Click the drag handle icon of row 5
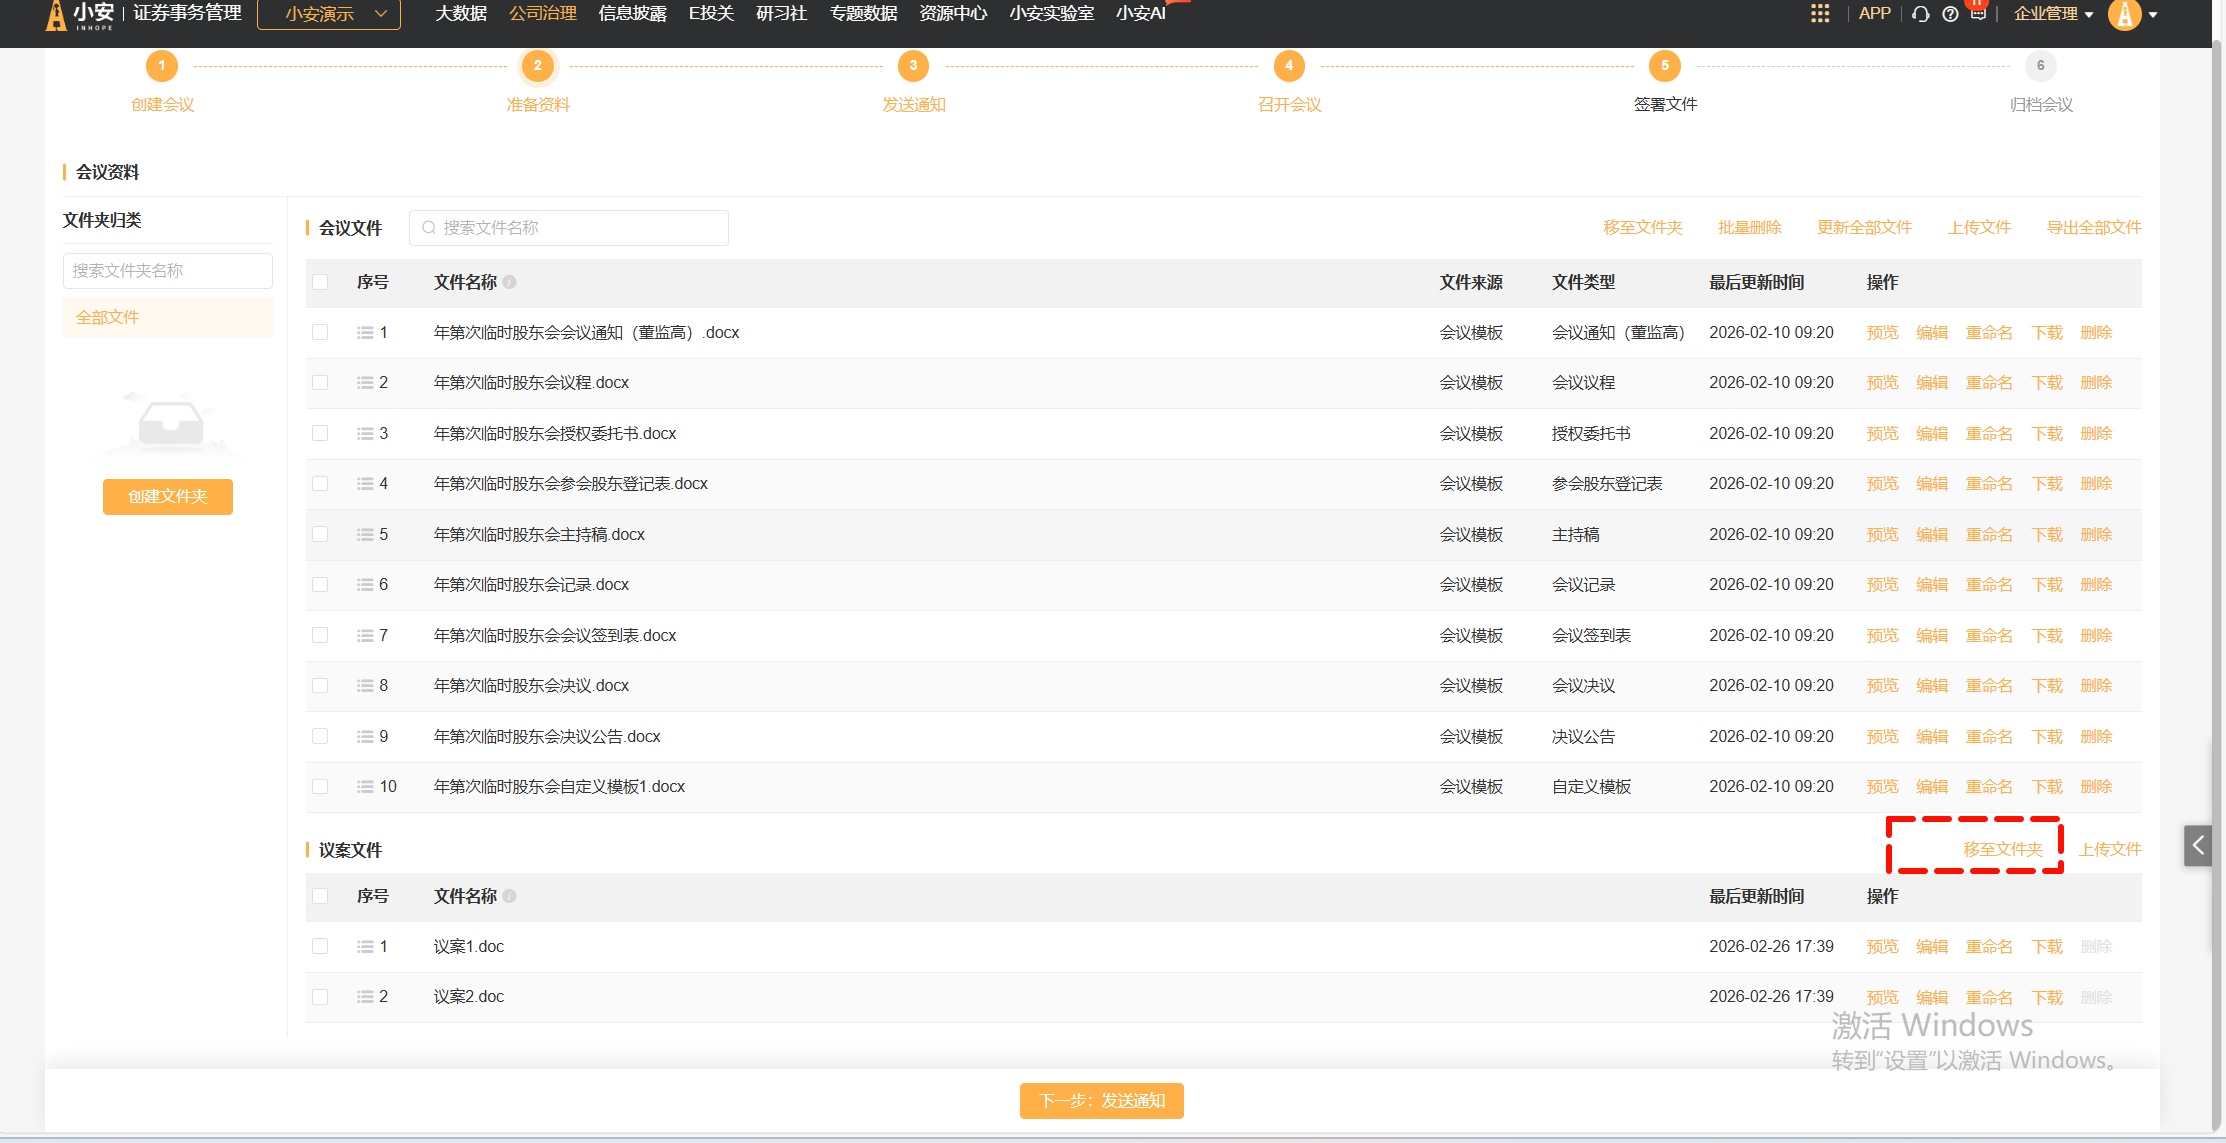2226x1143 pixels. (365, 535)
